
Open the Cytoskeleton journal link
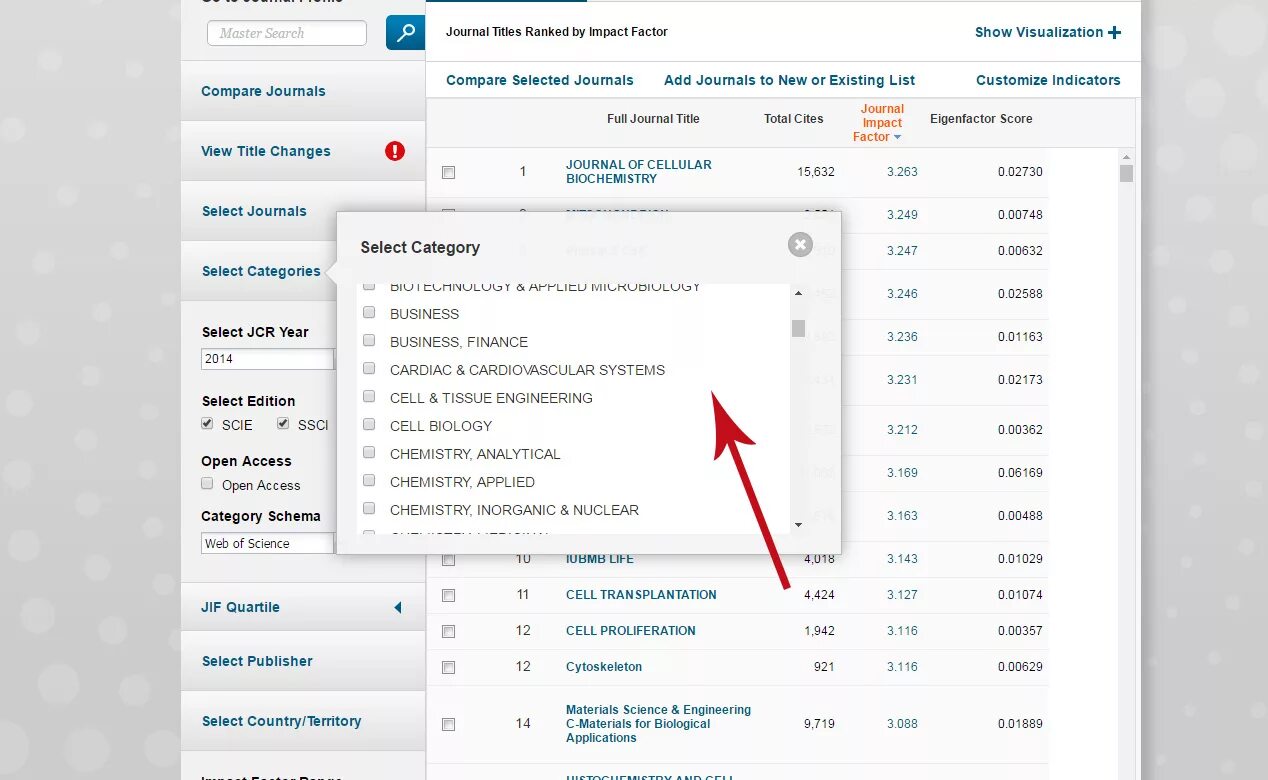[x=604, y=667]
